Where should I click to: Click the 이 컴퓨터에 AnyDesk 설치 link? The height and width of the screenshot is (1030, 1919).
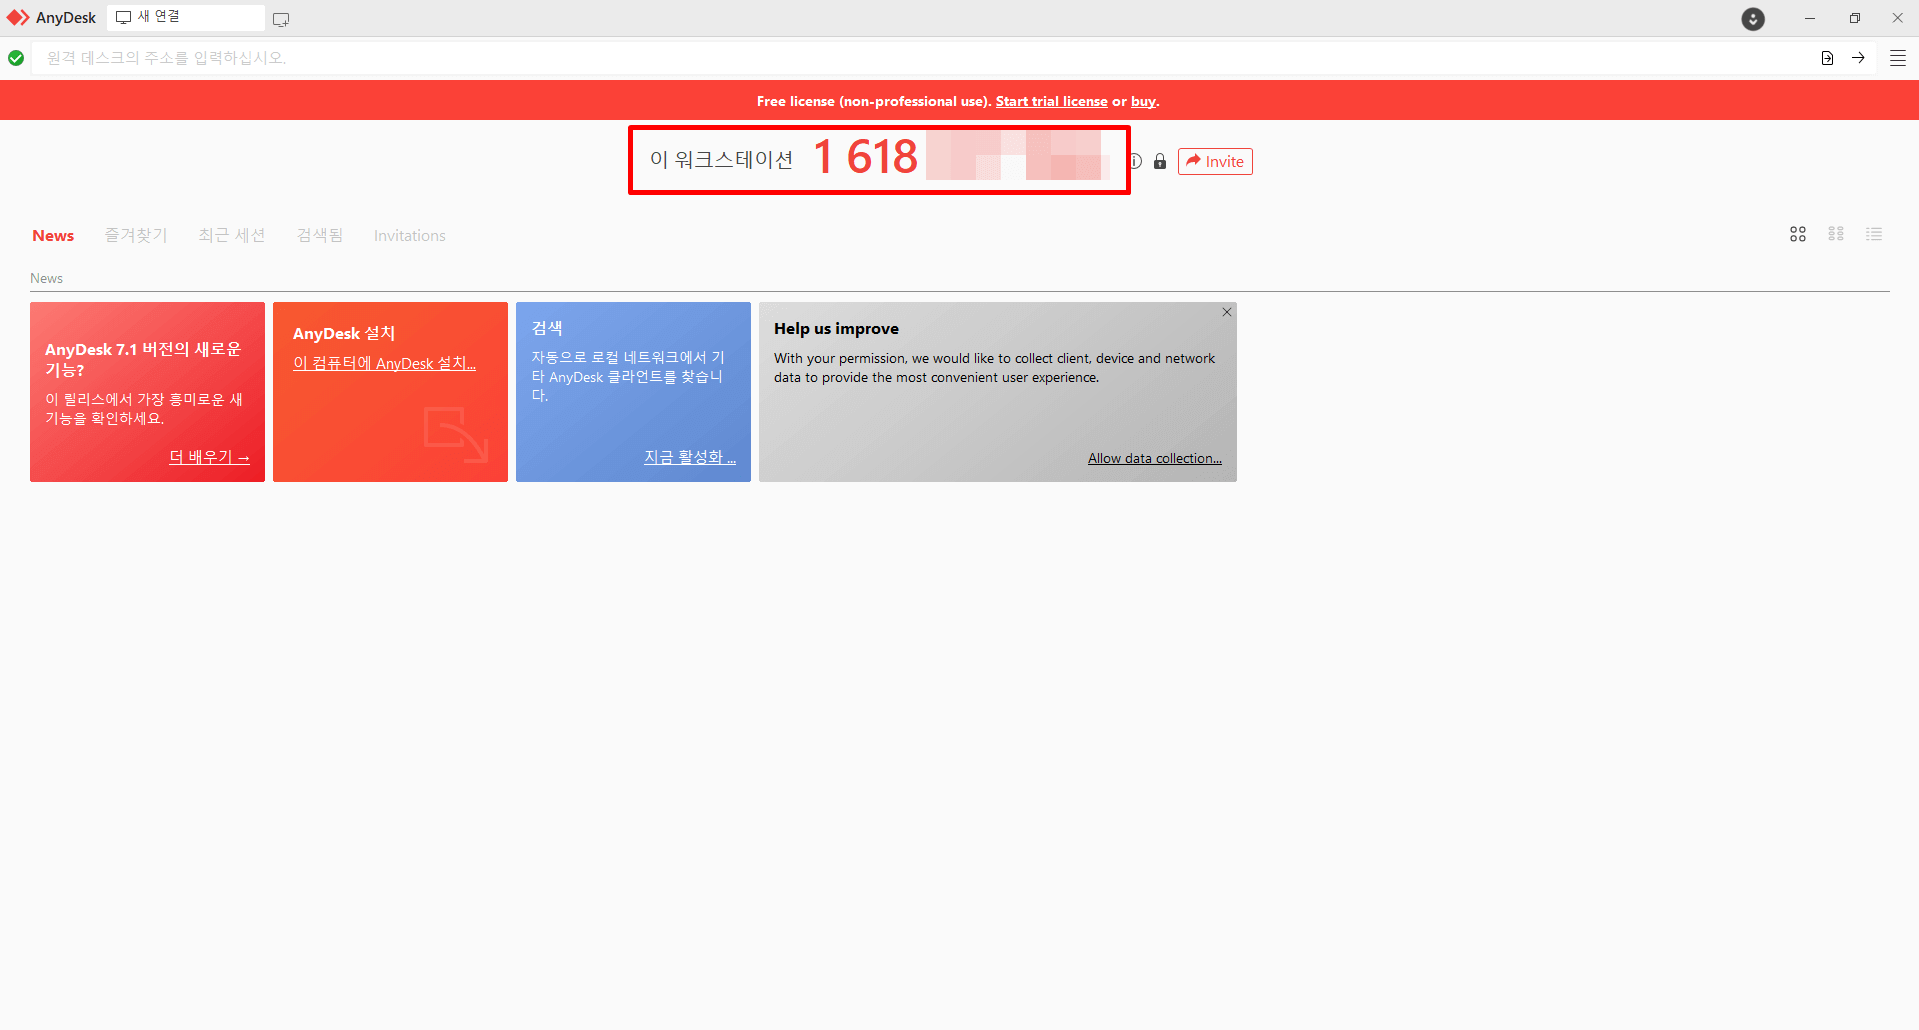point(384,363)
